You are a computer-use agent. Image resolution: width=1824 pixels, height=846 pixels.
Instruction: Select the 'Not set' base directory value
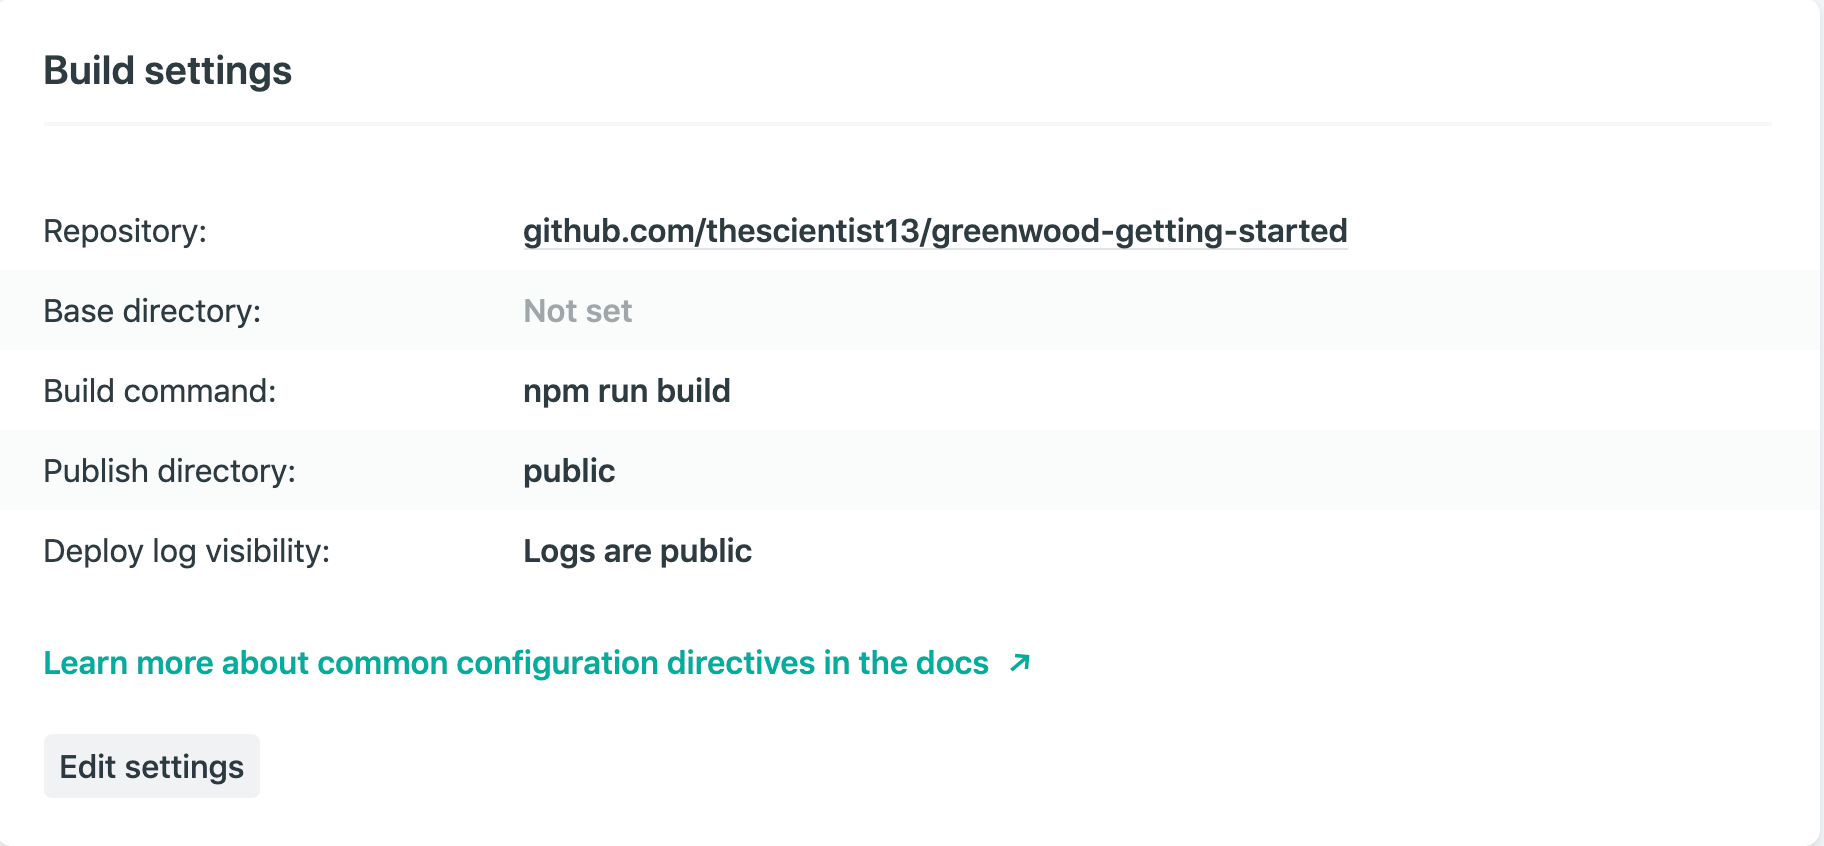pyautogui.click(x=578, y=311)
